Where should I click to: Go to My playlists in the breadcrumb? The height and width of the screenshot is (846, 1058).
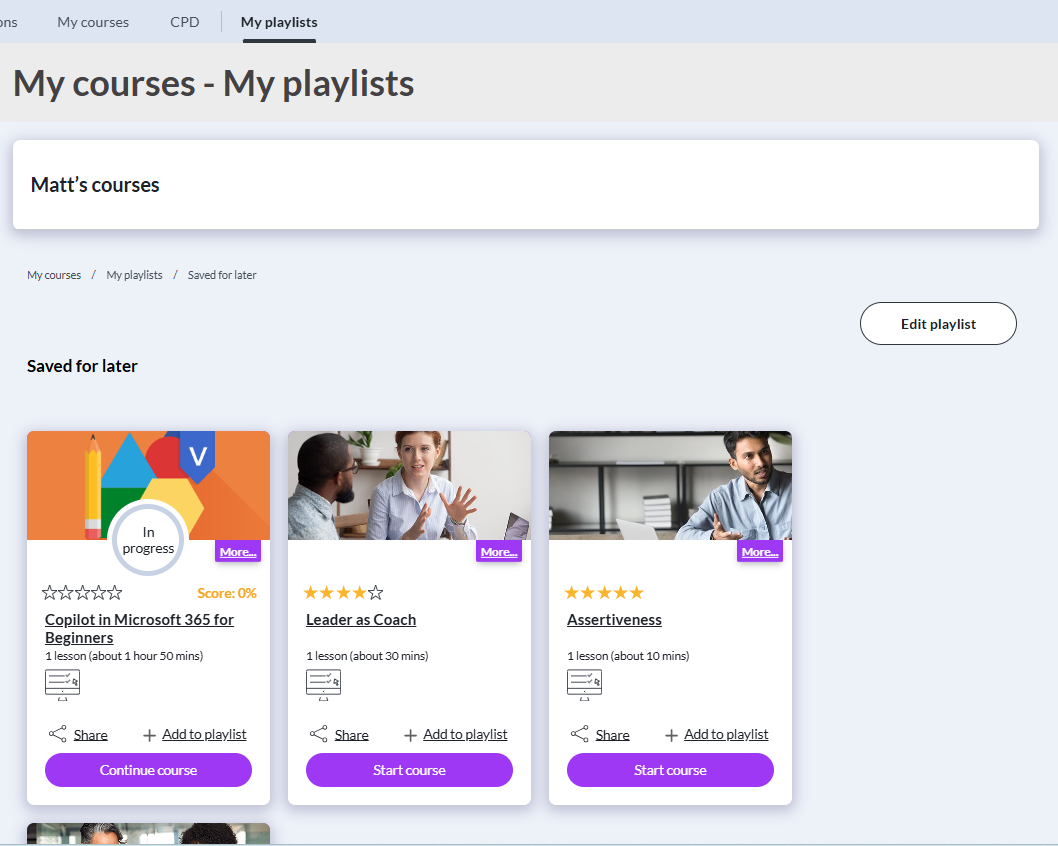(134, 275)
